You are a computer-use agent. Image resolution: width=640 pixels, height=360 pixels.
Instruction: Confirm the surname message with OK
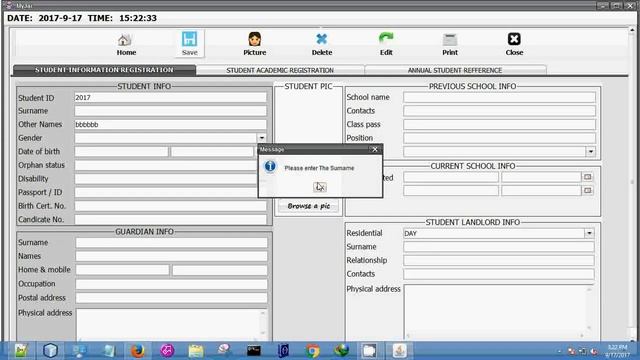tap(320, 187)
